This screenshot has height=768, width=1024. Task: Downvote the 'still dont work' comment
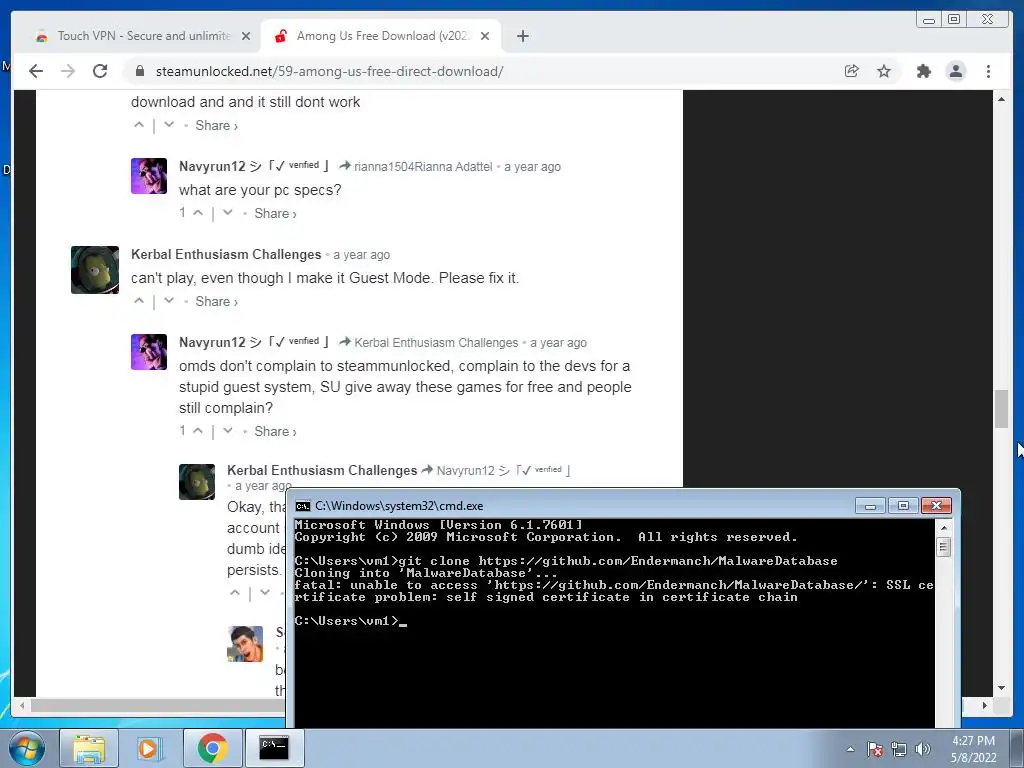click(168, 125)
